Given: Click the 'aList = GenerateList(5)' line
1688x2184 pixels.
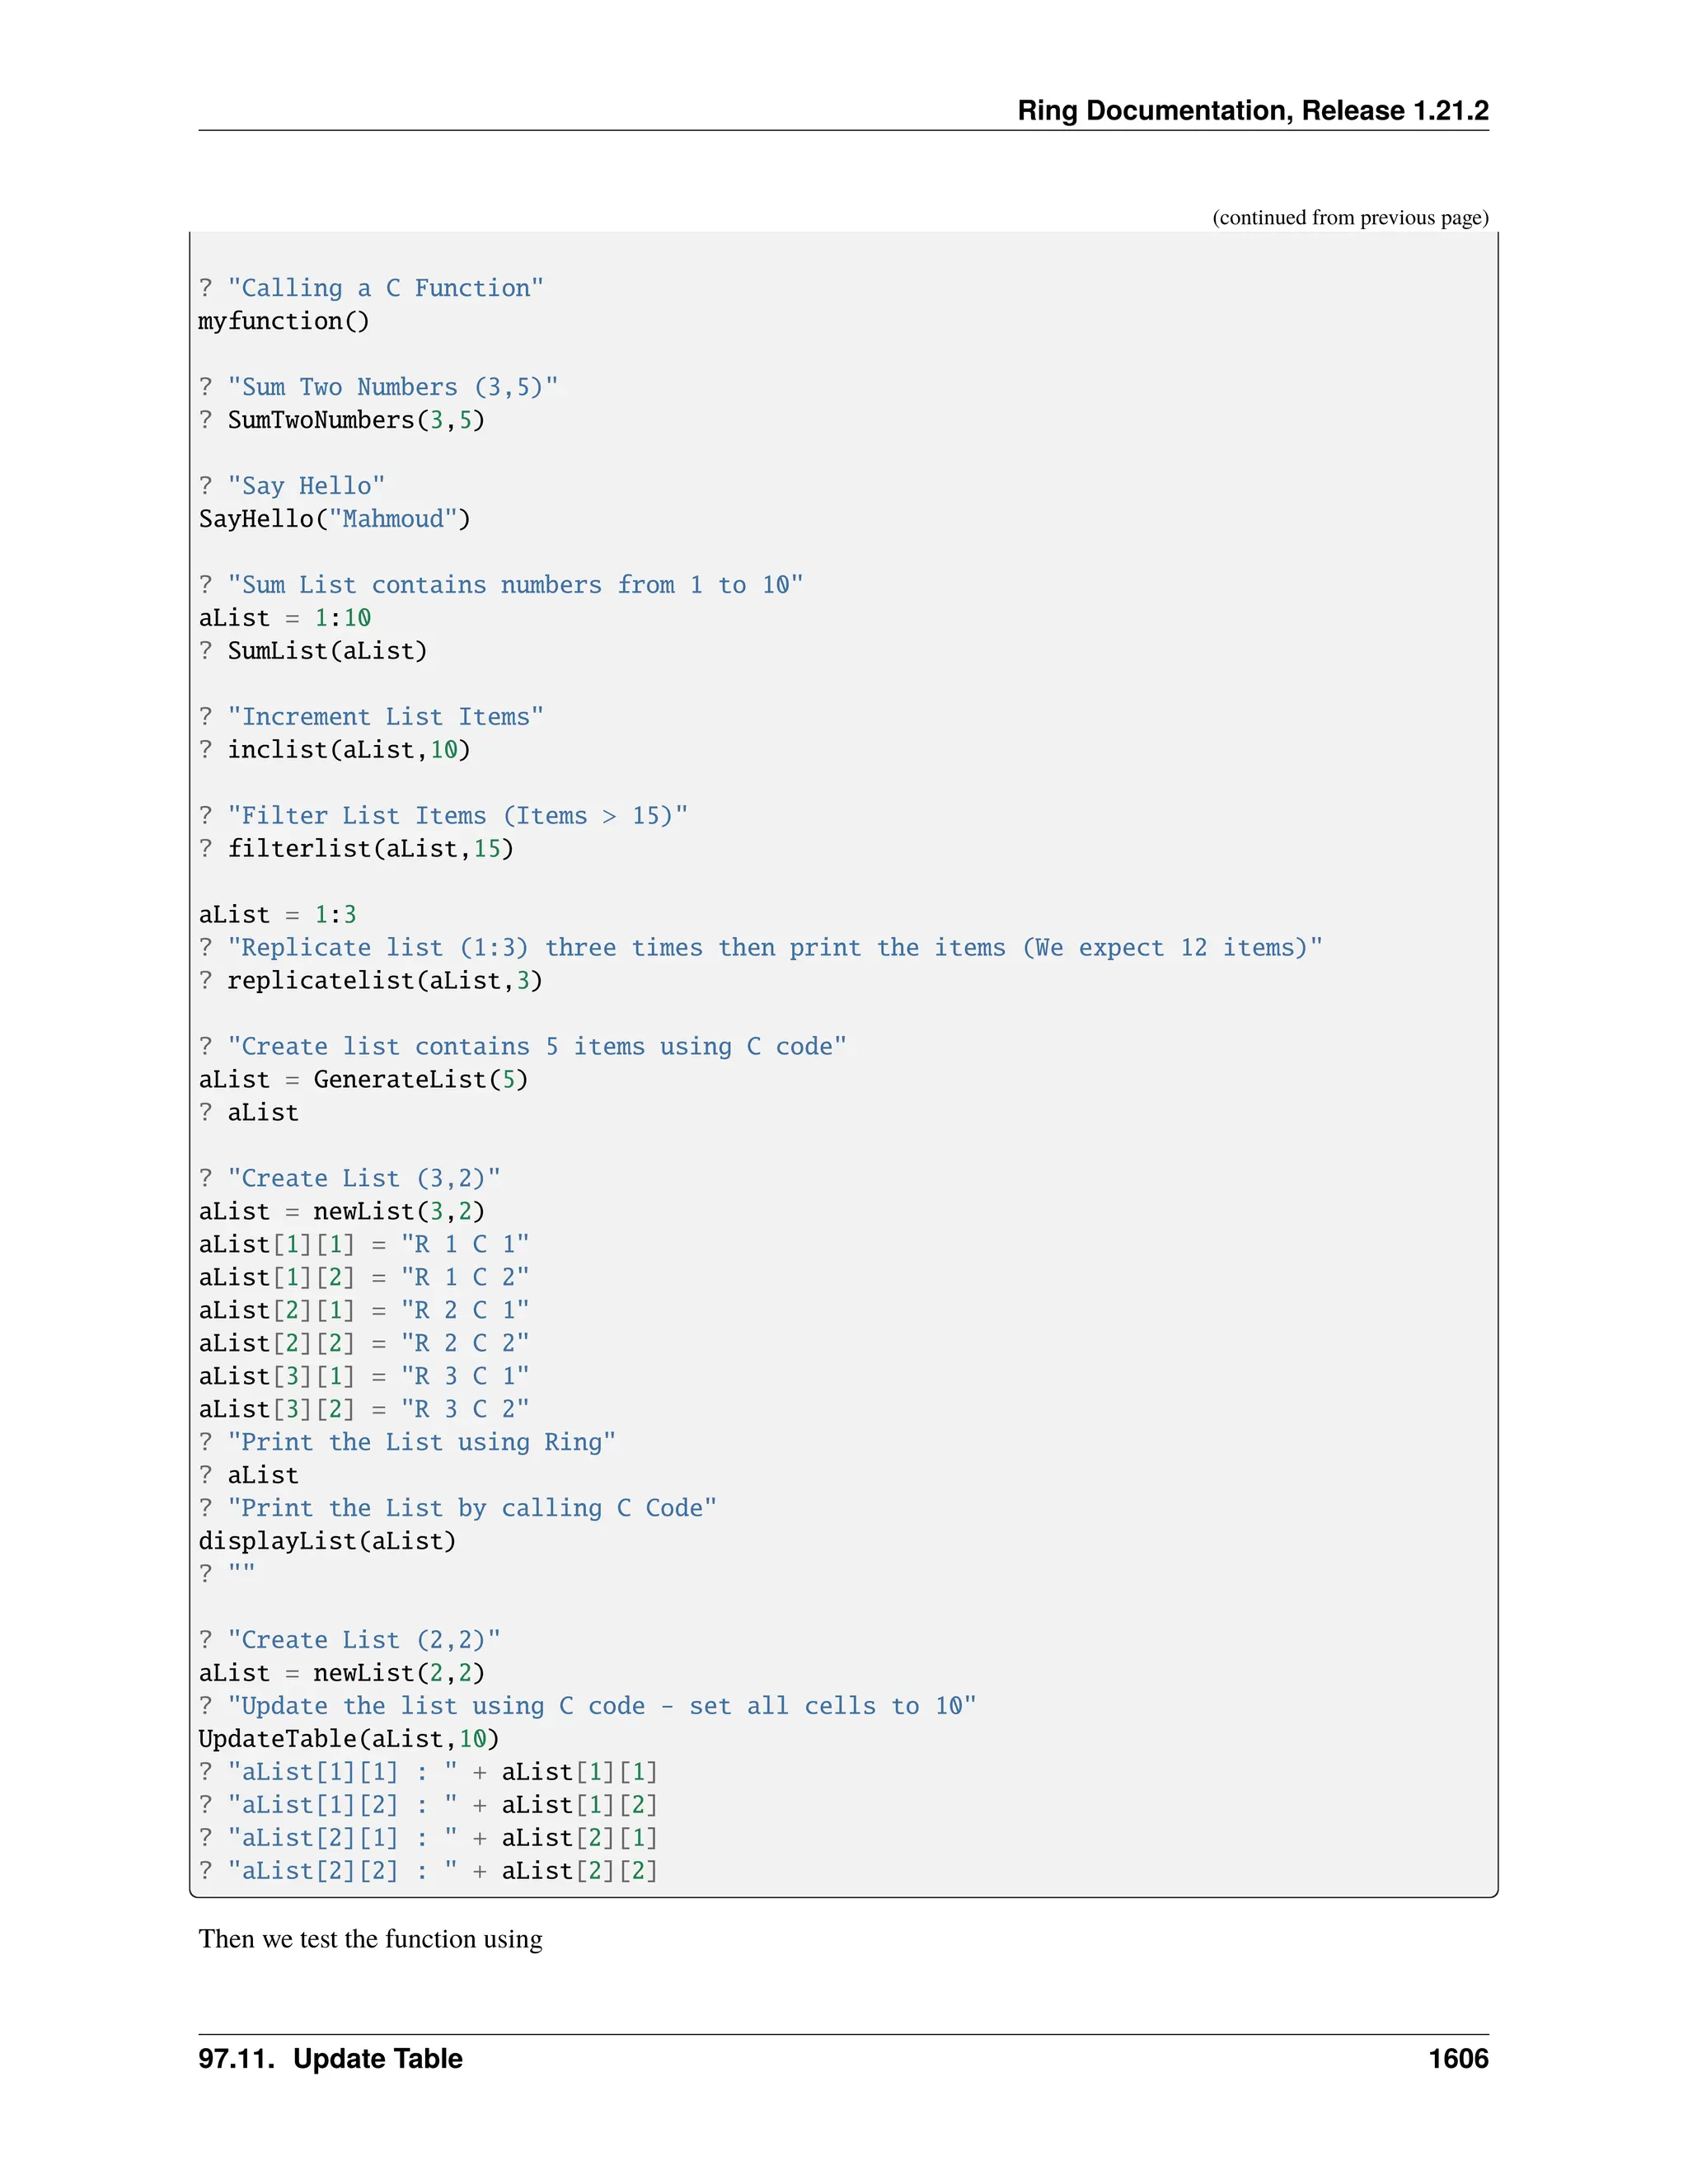Looking at the screenshot, I should pyautogui.click(x=363, y=1080).
